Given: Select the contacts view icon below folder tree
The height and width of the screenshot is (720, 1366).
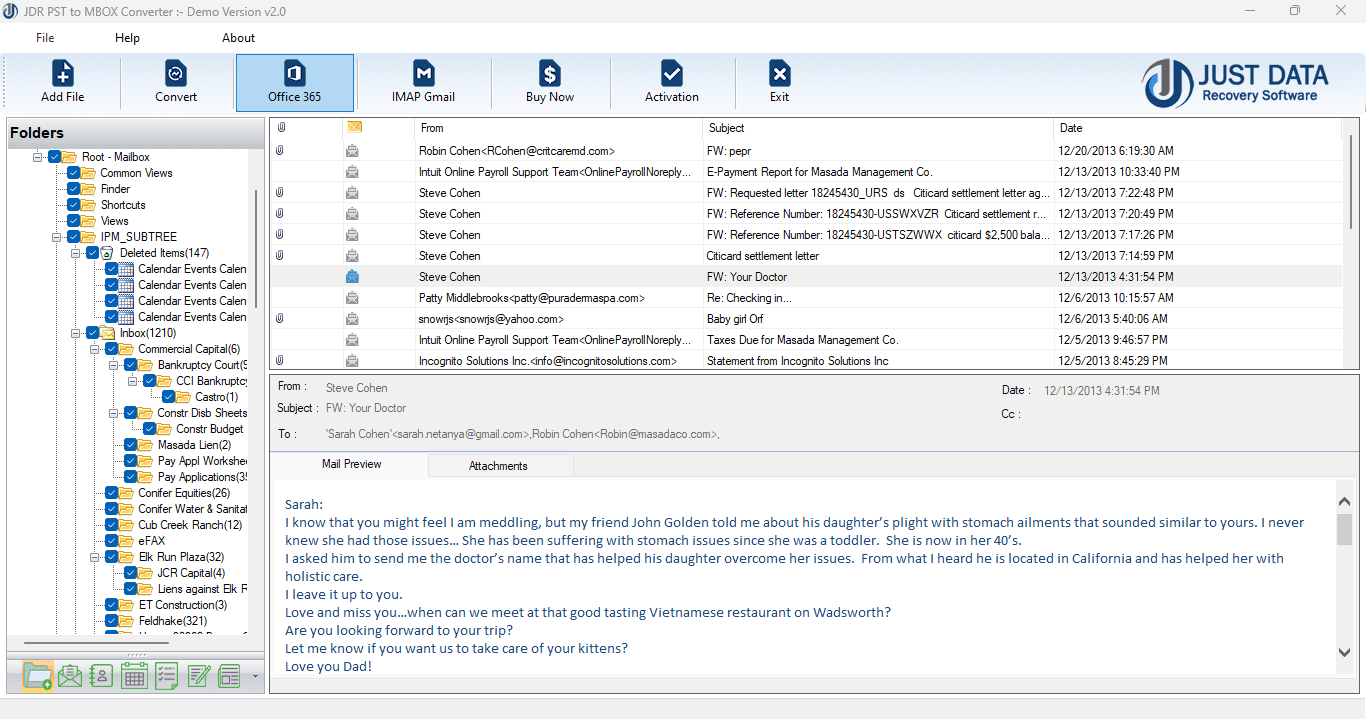Looking at the screenshot, I should (101, 676).
